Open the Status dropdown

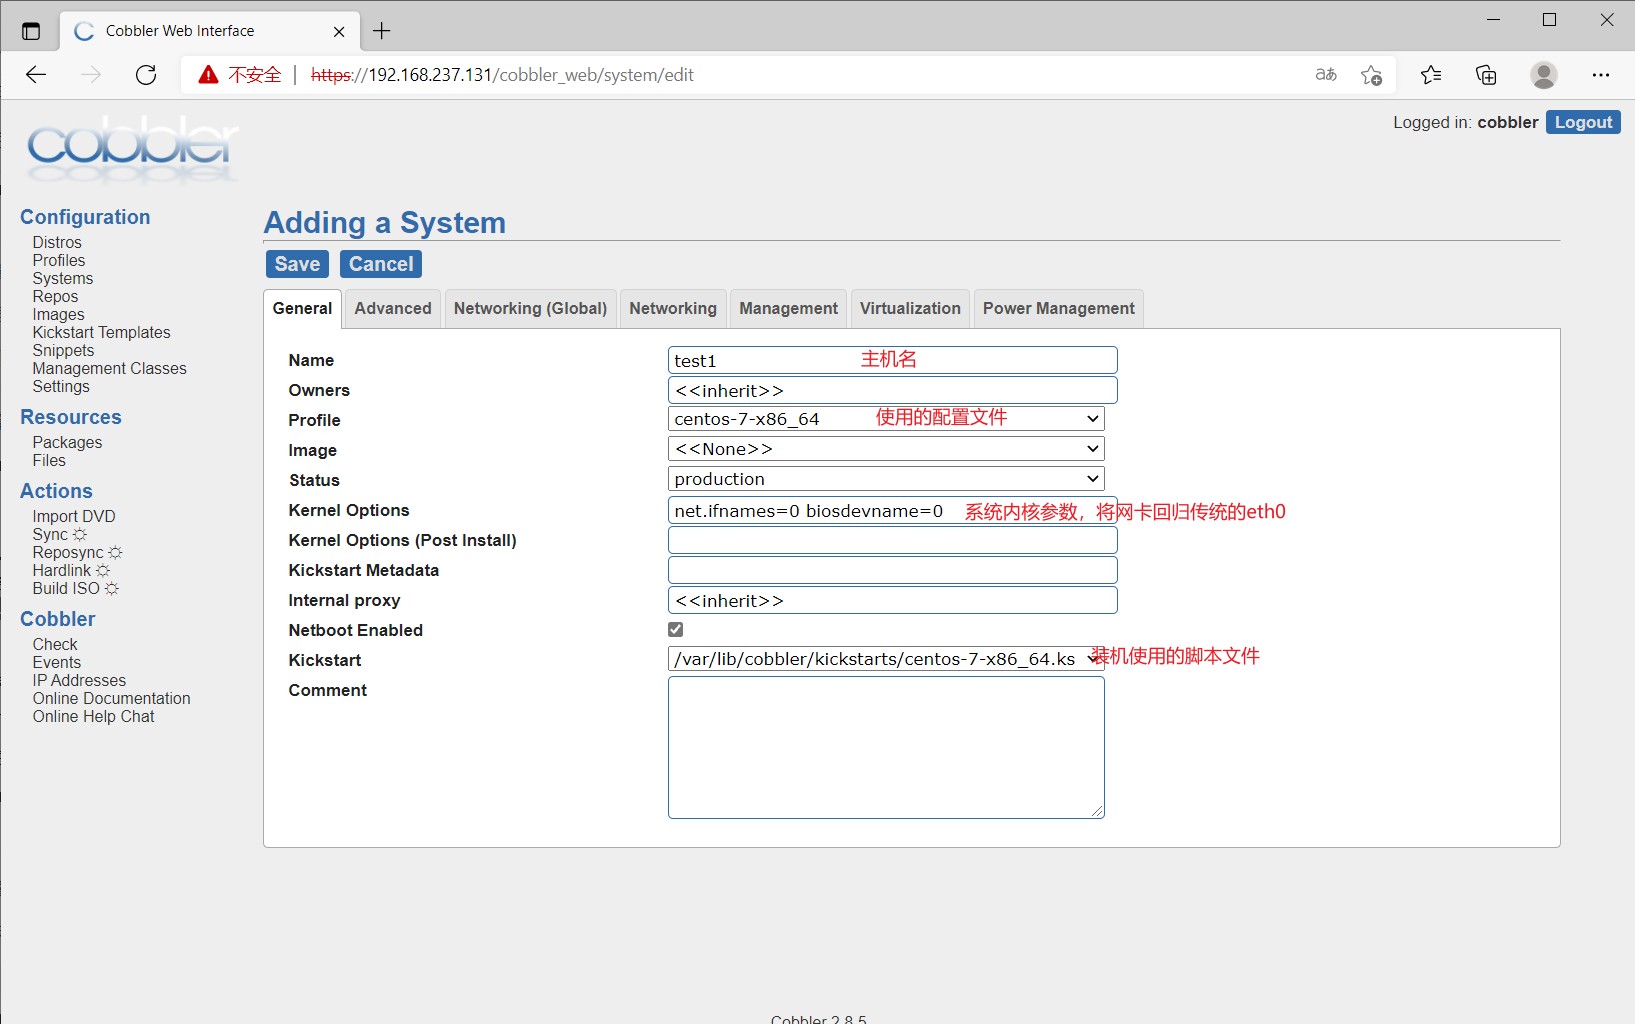[886, 479]
